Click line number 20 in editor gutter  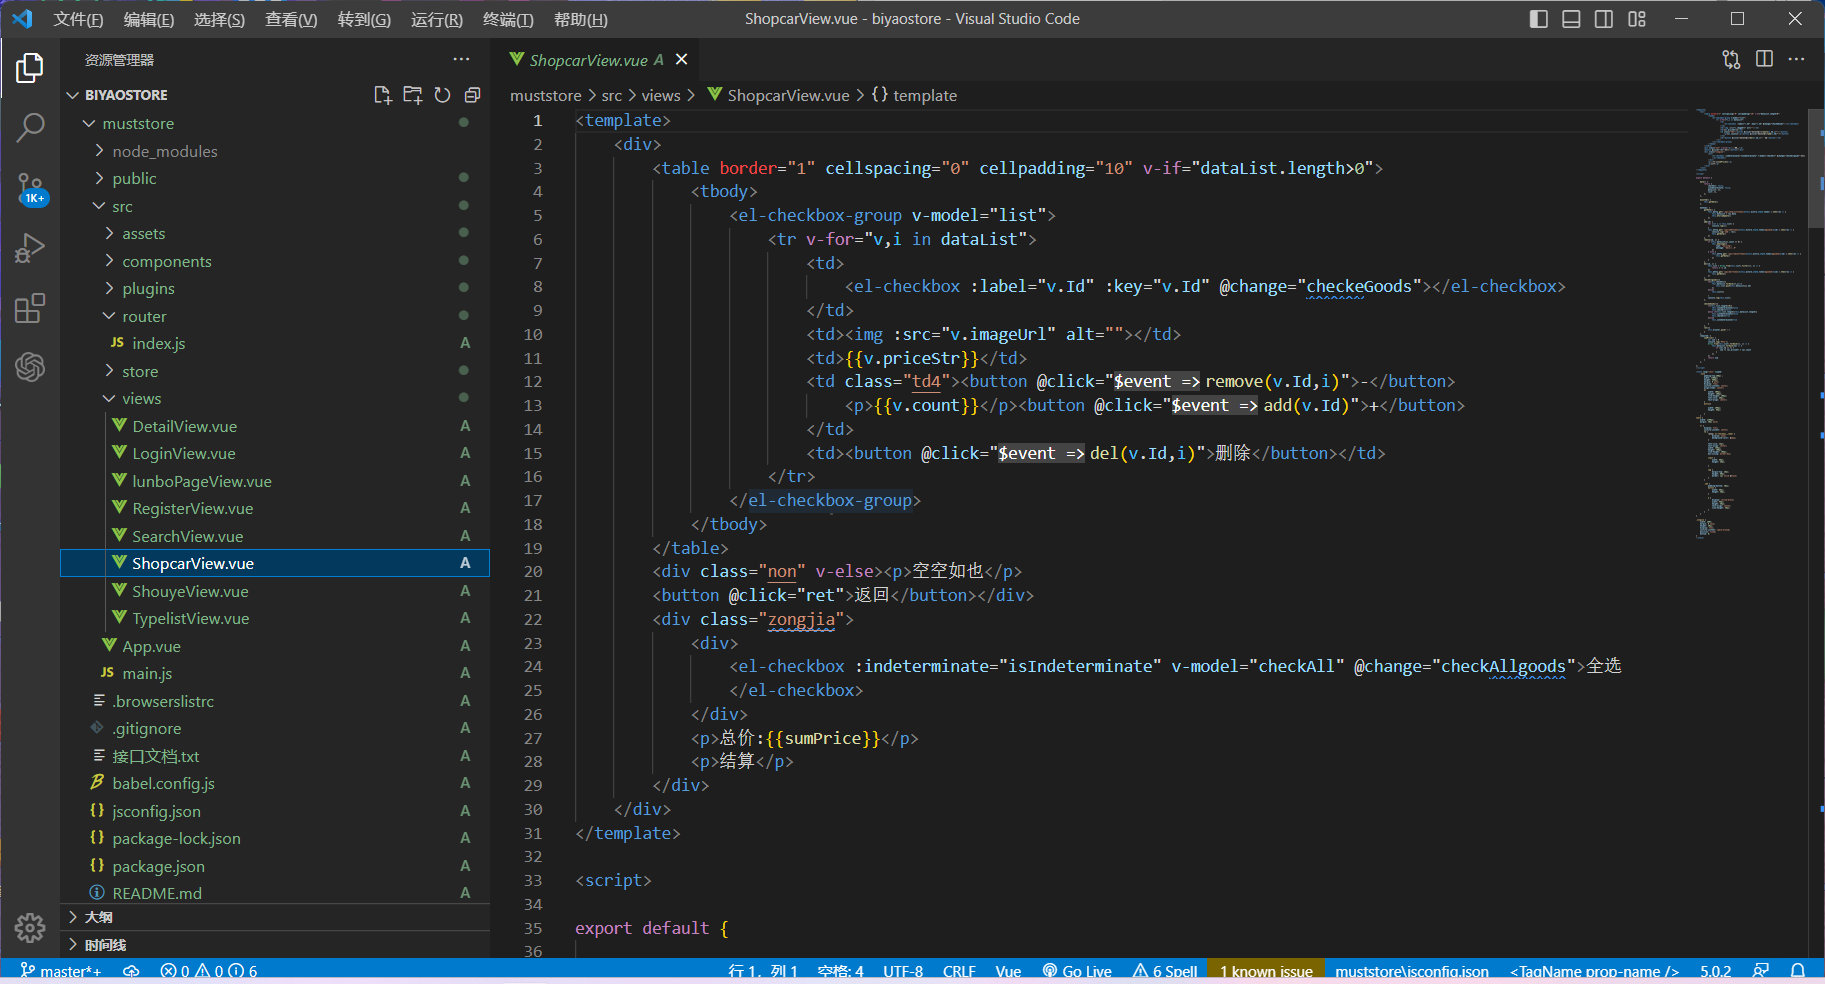coord(533,571)
